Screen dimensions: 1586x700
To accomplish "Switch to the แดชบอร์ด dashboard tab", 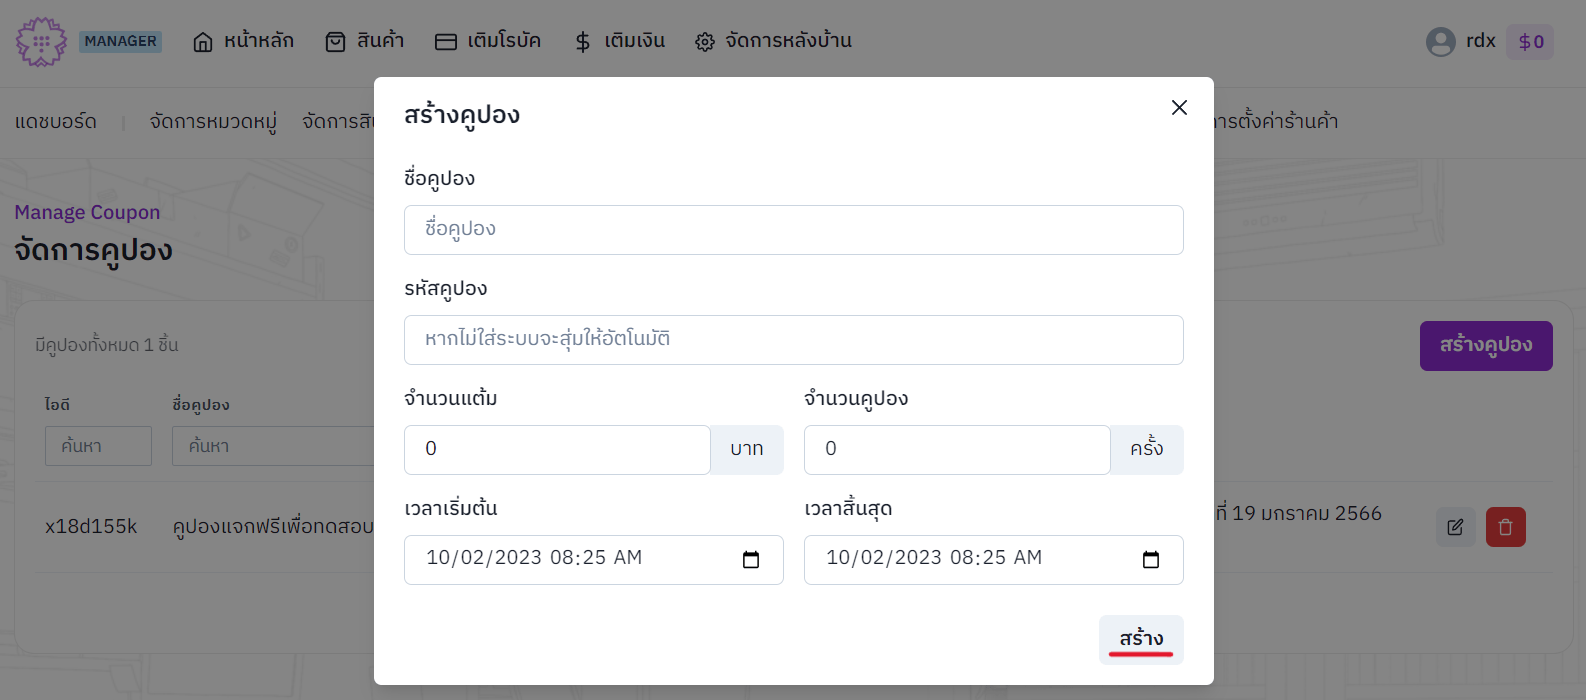I will coord(56,122).
